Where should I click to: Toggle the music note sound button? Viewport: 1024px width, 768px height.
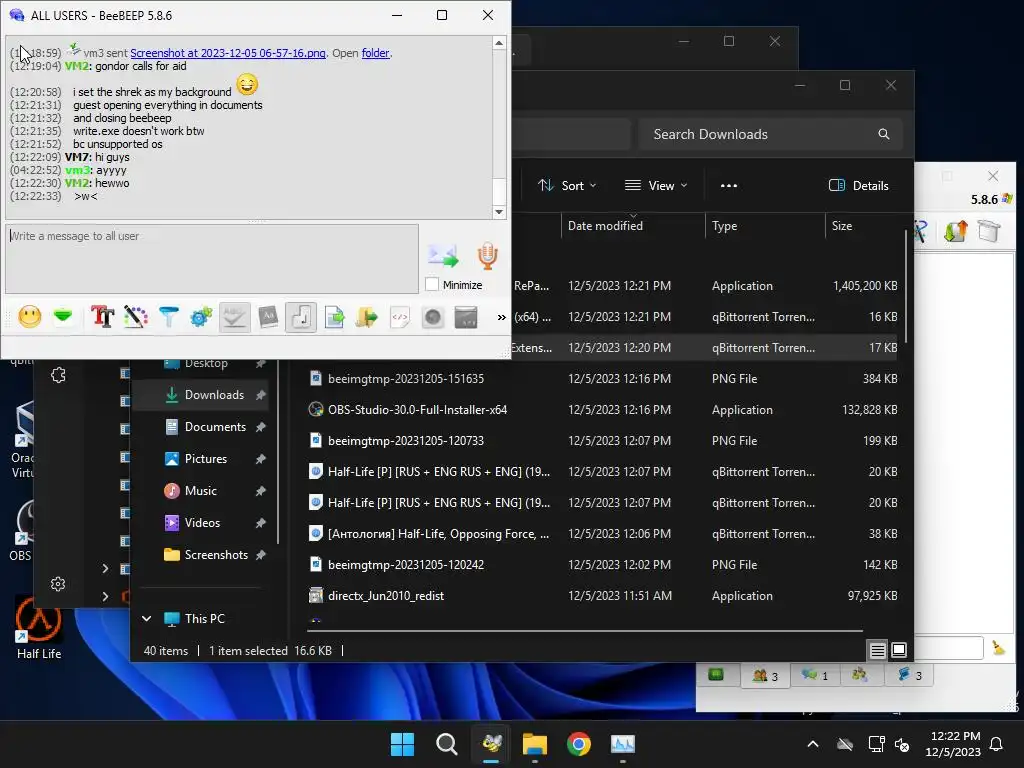click(300, 317)
